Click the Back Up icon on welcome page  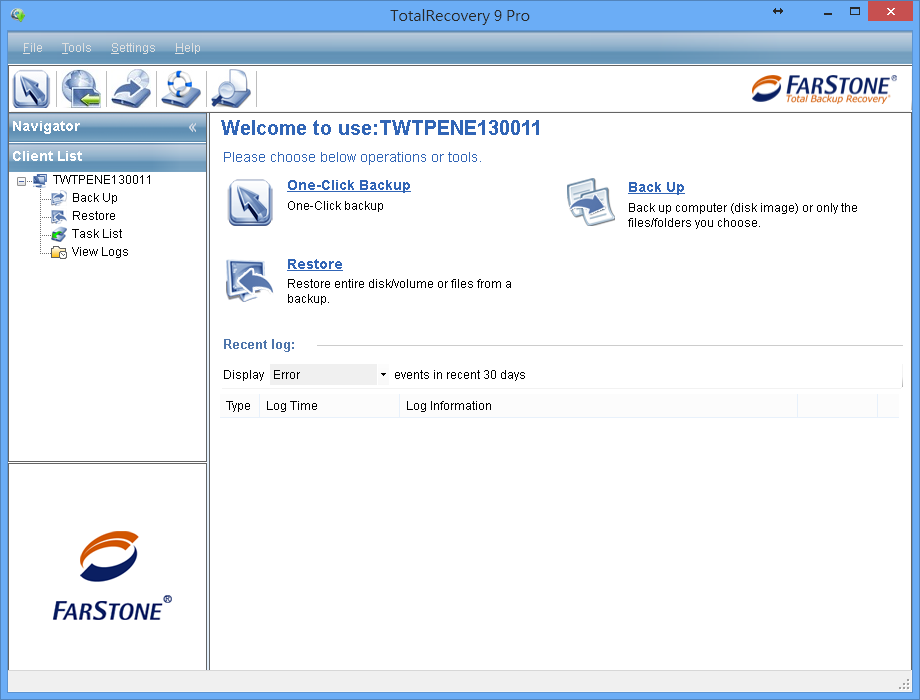pyautogui.click(x=590, y=202)
